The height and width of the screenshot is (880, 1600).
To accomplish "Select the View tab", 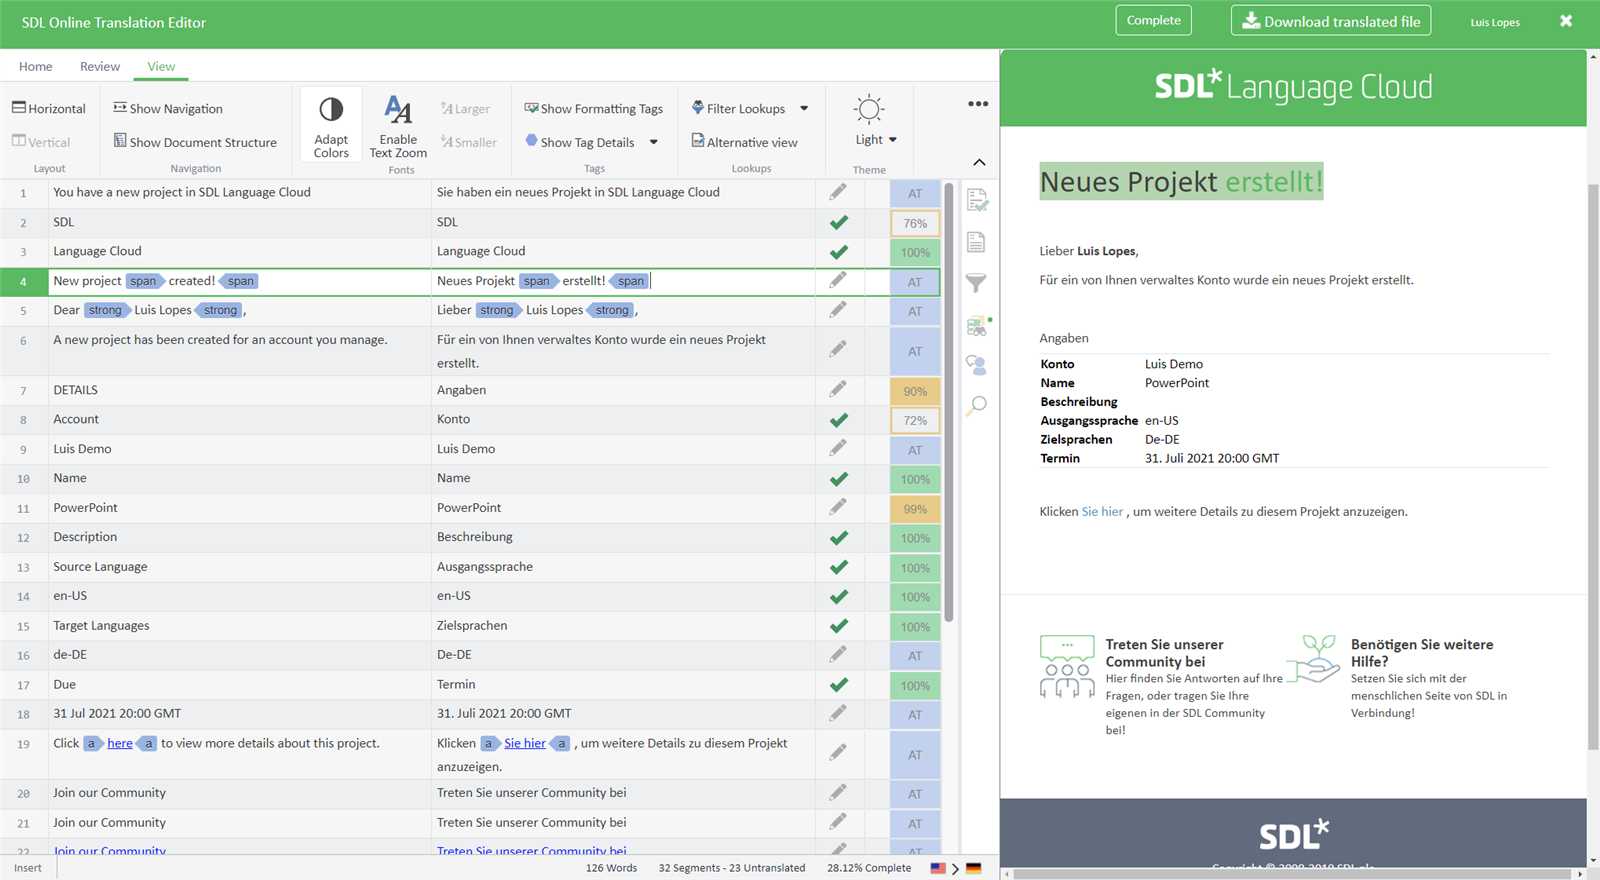I will (161, 66).
